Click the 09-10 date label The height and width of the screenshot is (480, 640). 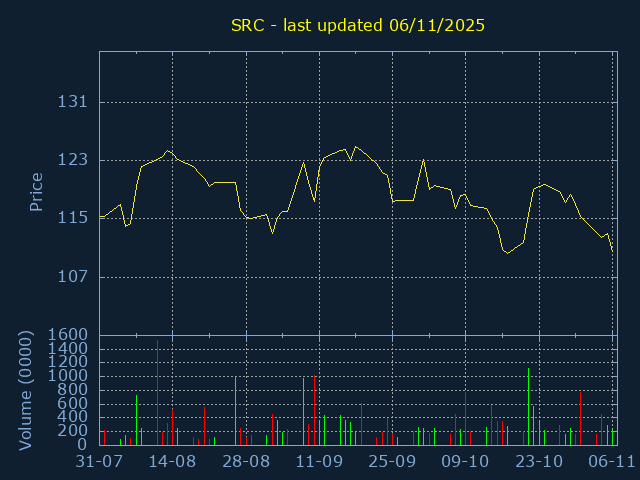tap(465, 462)
